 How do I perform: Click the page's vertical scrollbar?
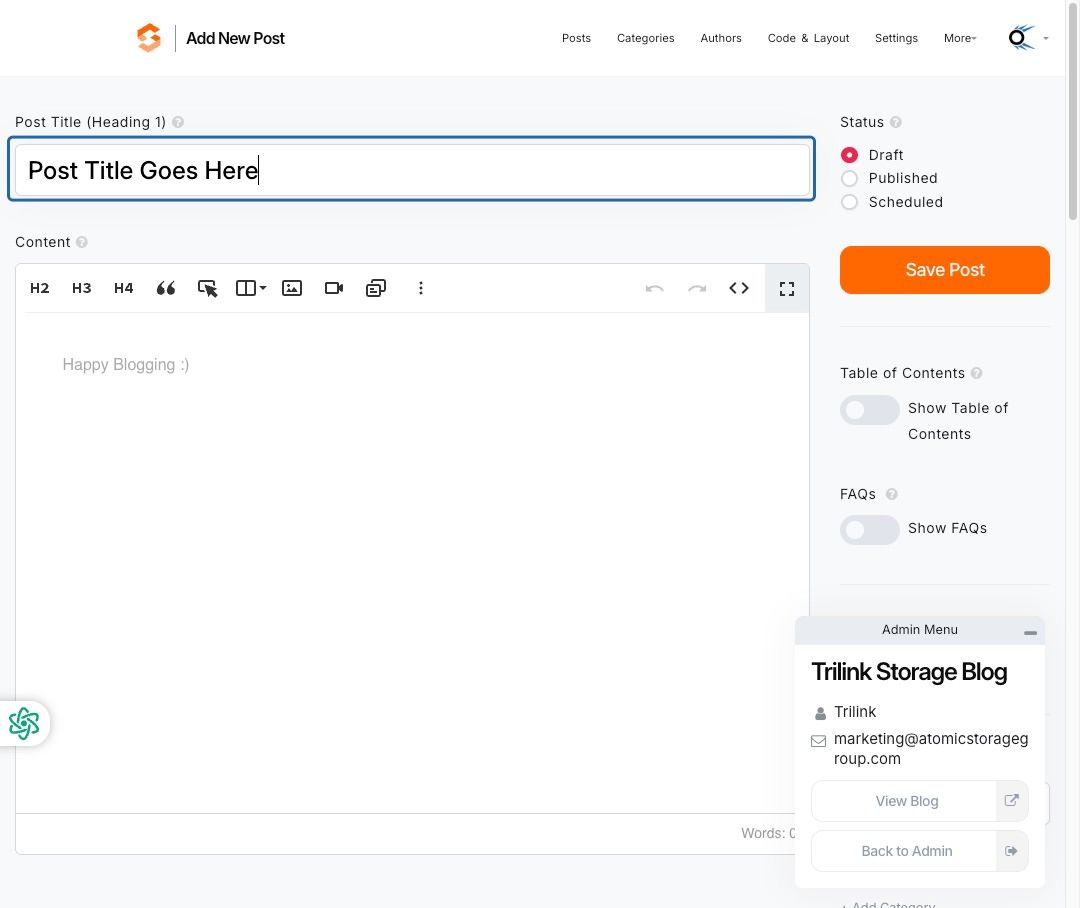tap(1072, 110)
